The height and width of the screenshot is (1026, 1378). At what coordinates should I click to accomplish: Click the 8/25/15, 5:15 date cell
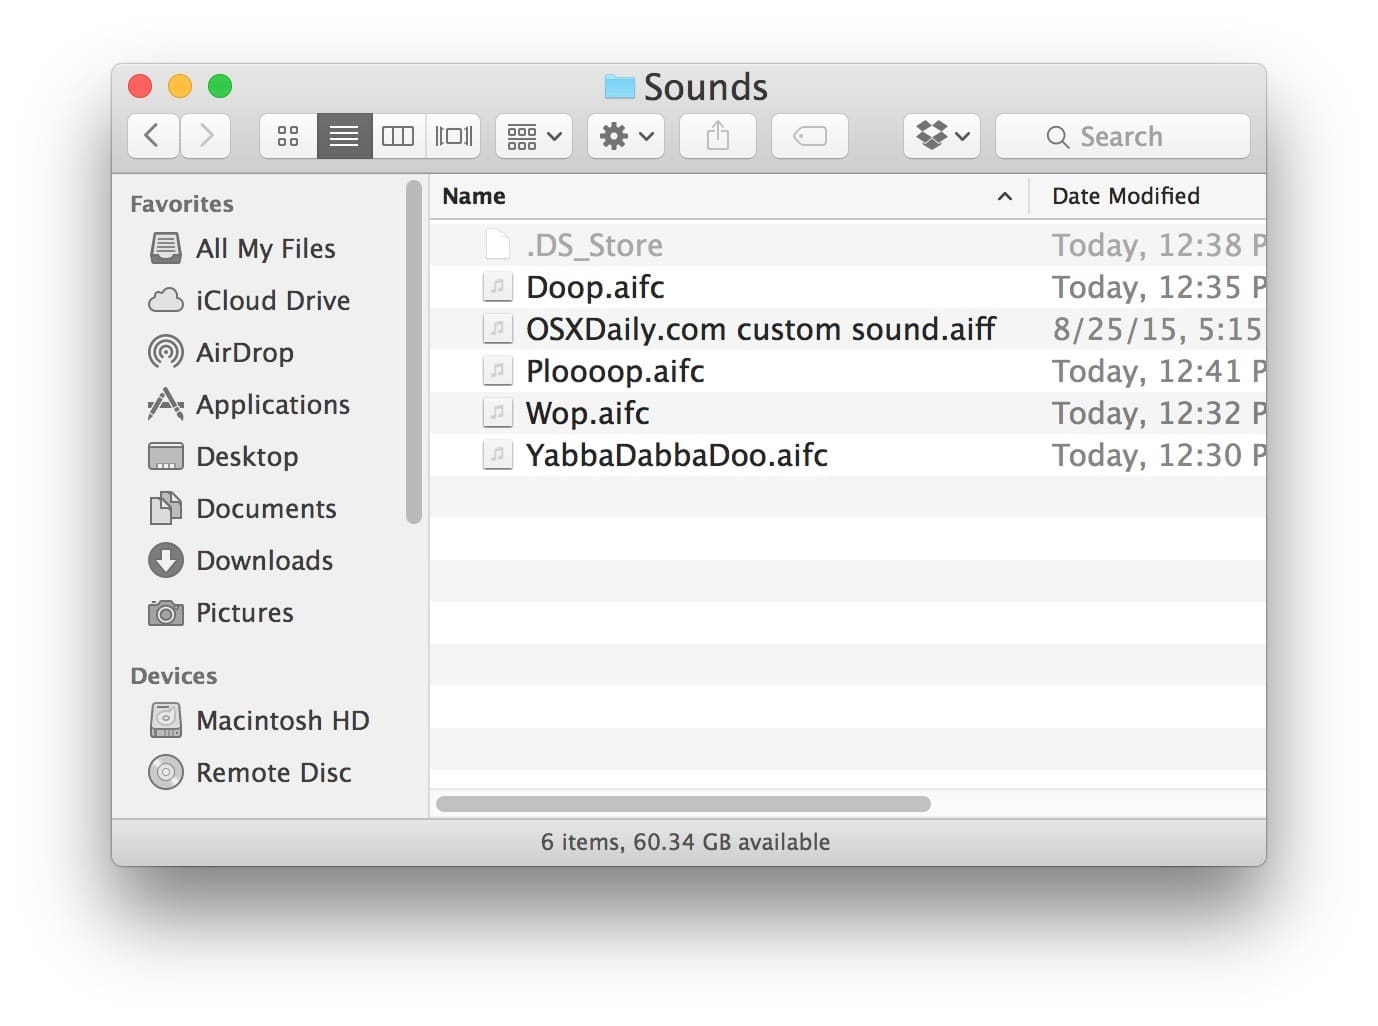click(x=1157, y=329)
